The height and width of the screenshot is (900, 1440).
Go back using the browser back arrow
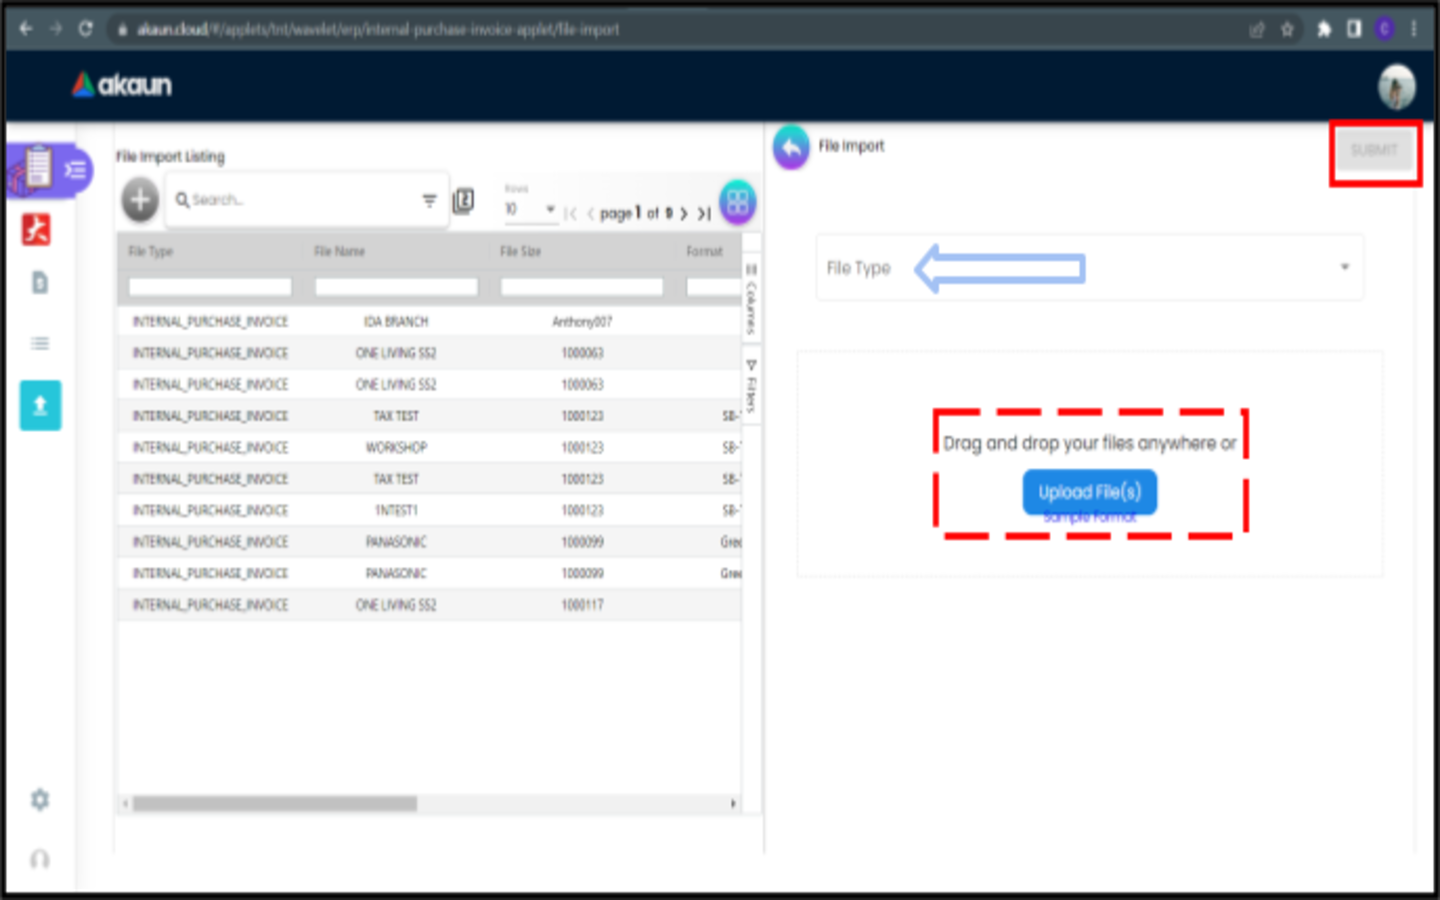click(x=26, y=29)
